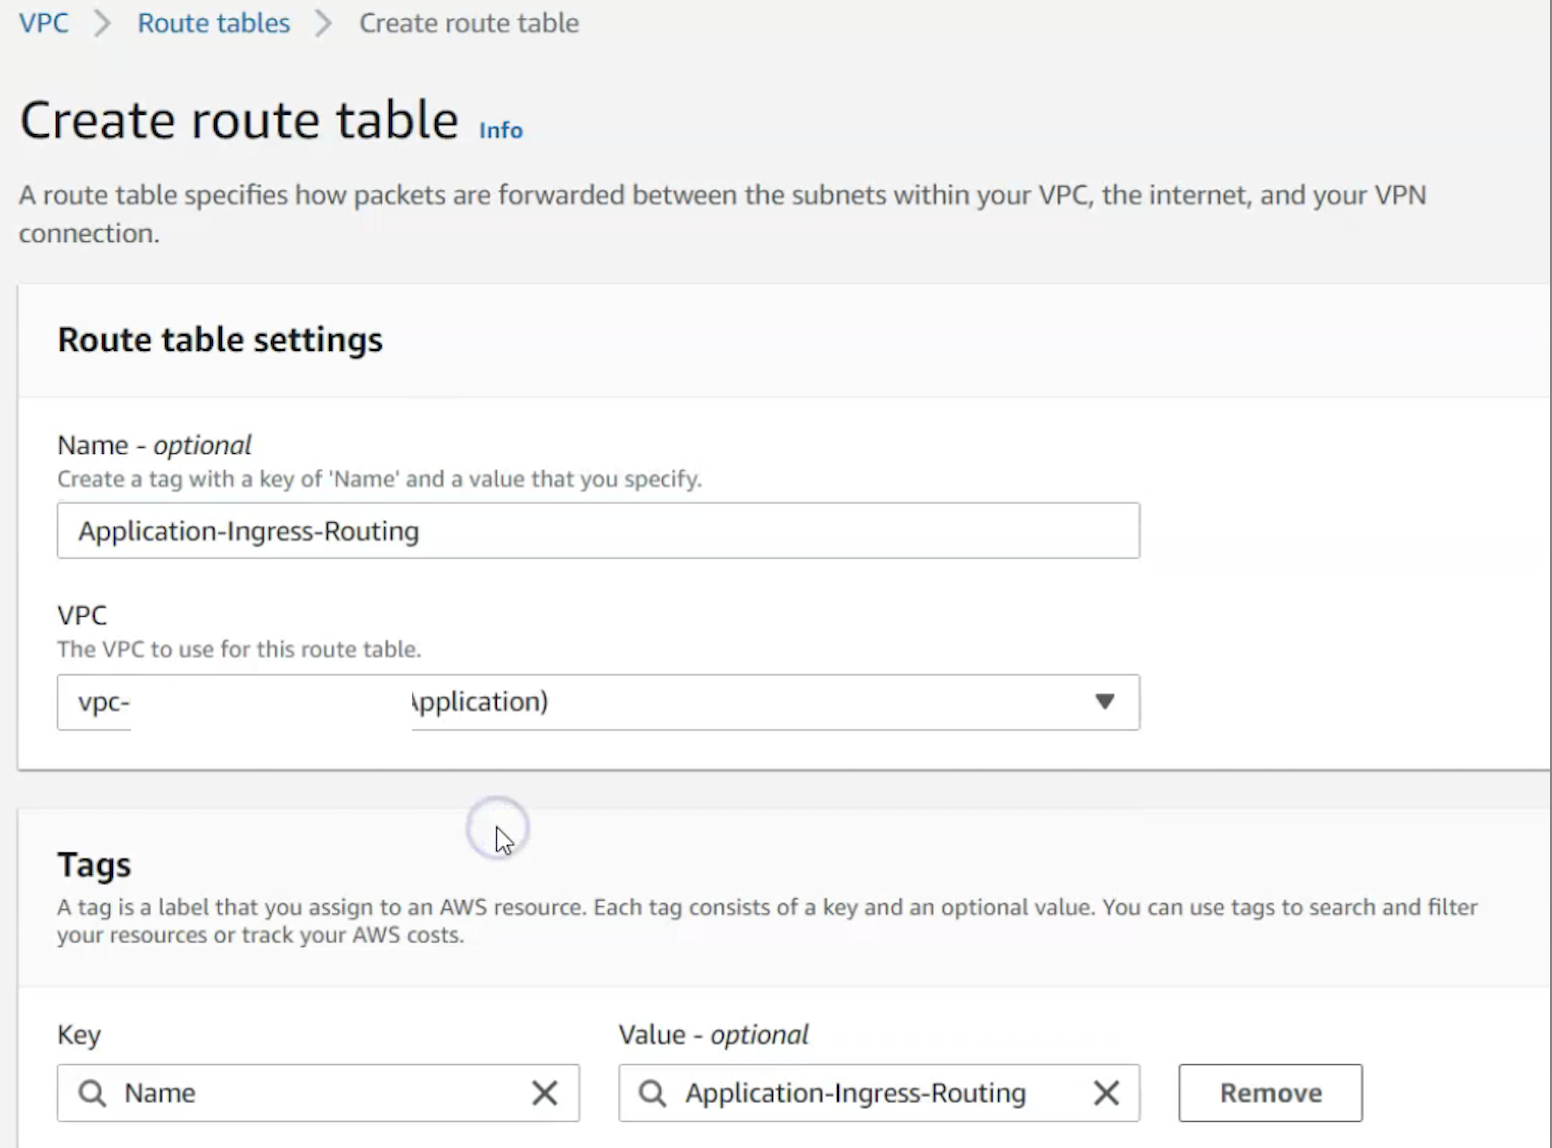
Task: Clear the Key field with X icon
Action: click(545, 1093)
